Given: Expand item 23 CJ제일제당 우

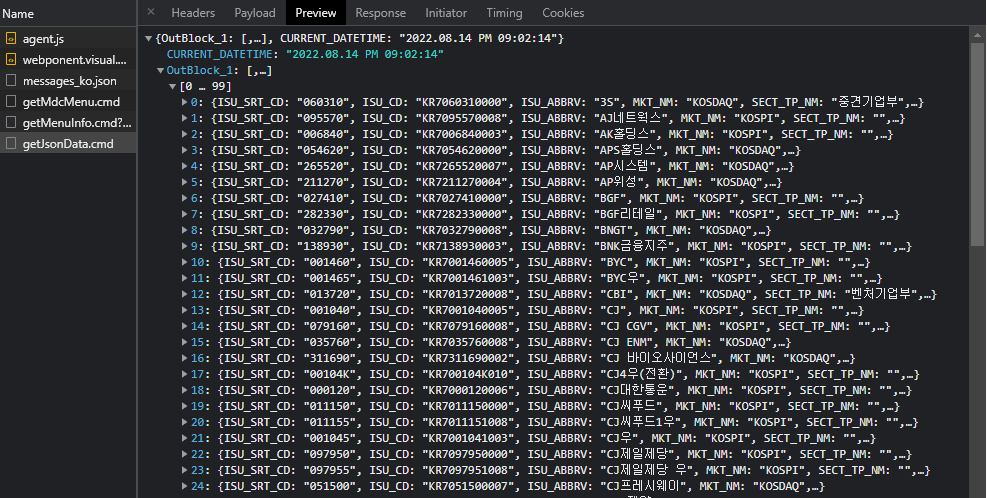Looking at the screenshot, I should coord(184,470).
